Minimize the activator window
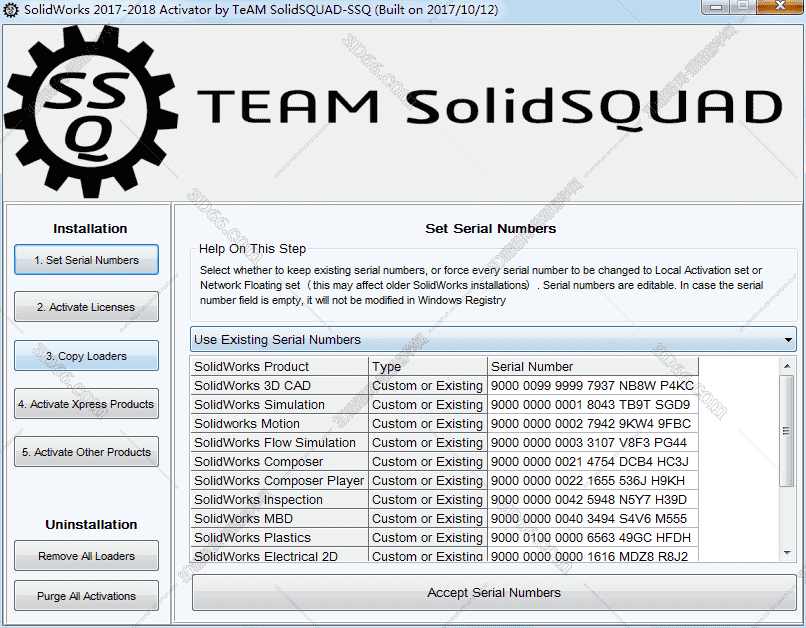The image size is (806, 628). coord(715,10)
